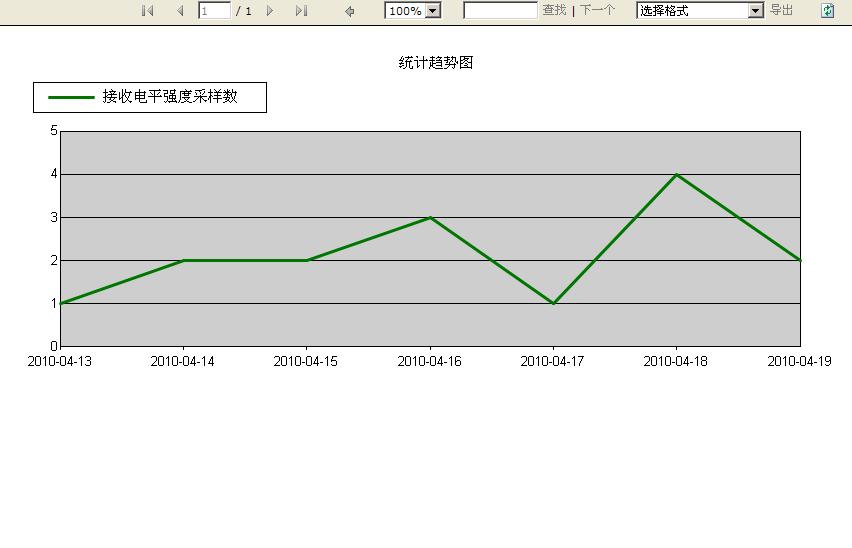Jump to last page of report

click(x=302, y=10)
